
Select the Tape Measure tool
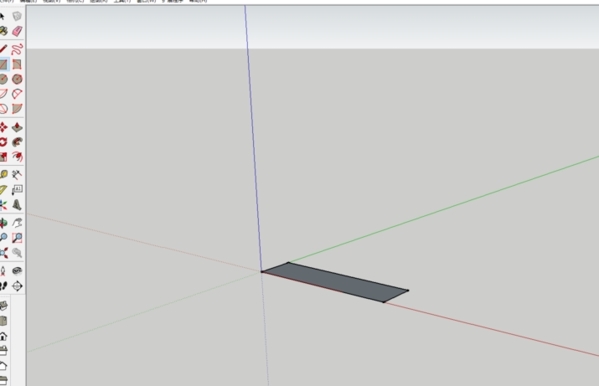[3, 175]
